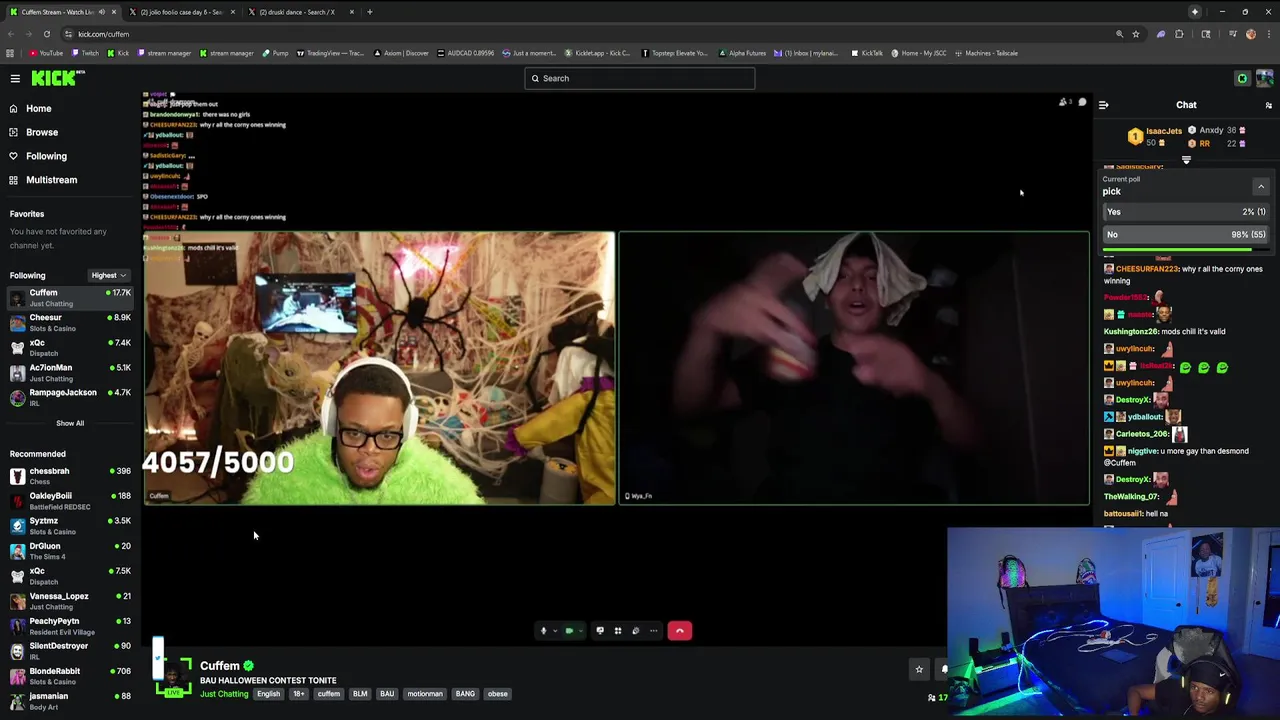Open recommended channel jasmanian
This screenshot has height=720, width=1280.
click(x=70, y=701)
